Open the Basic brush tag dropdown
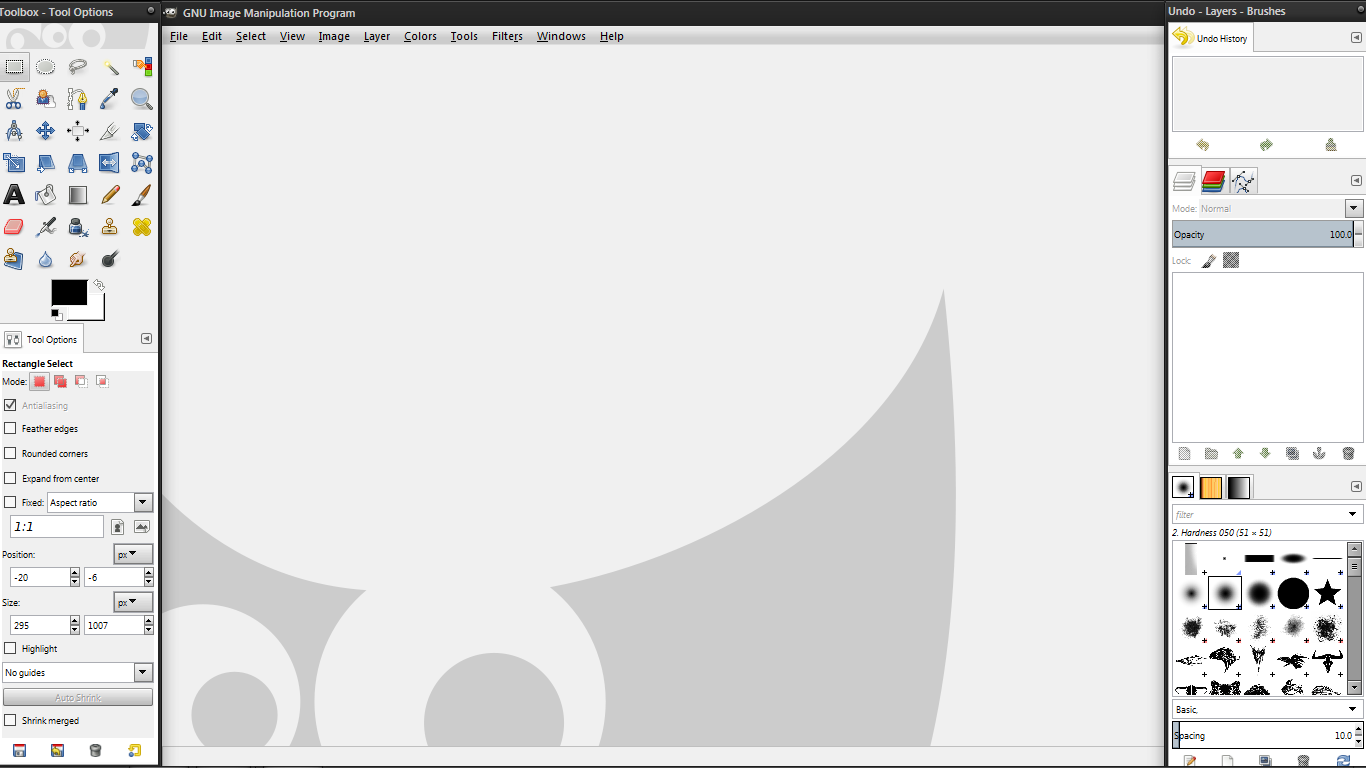This screenshot has width=1366, height=768. tap(1268, 709)
